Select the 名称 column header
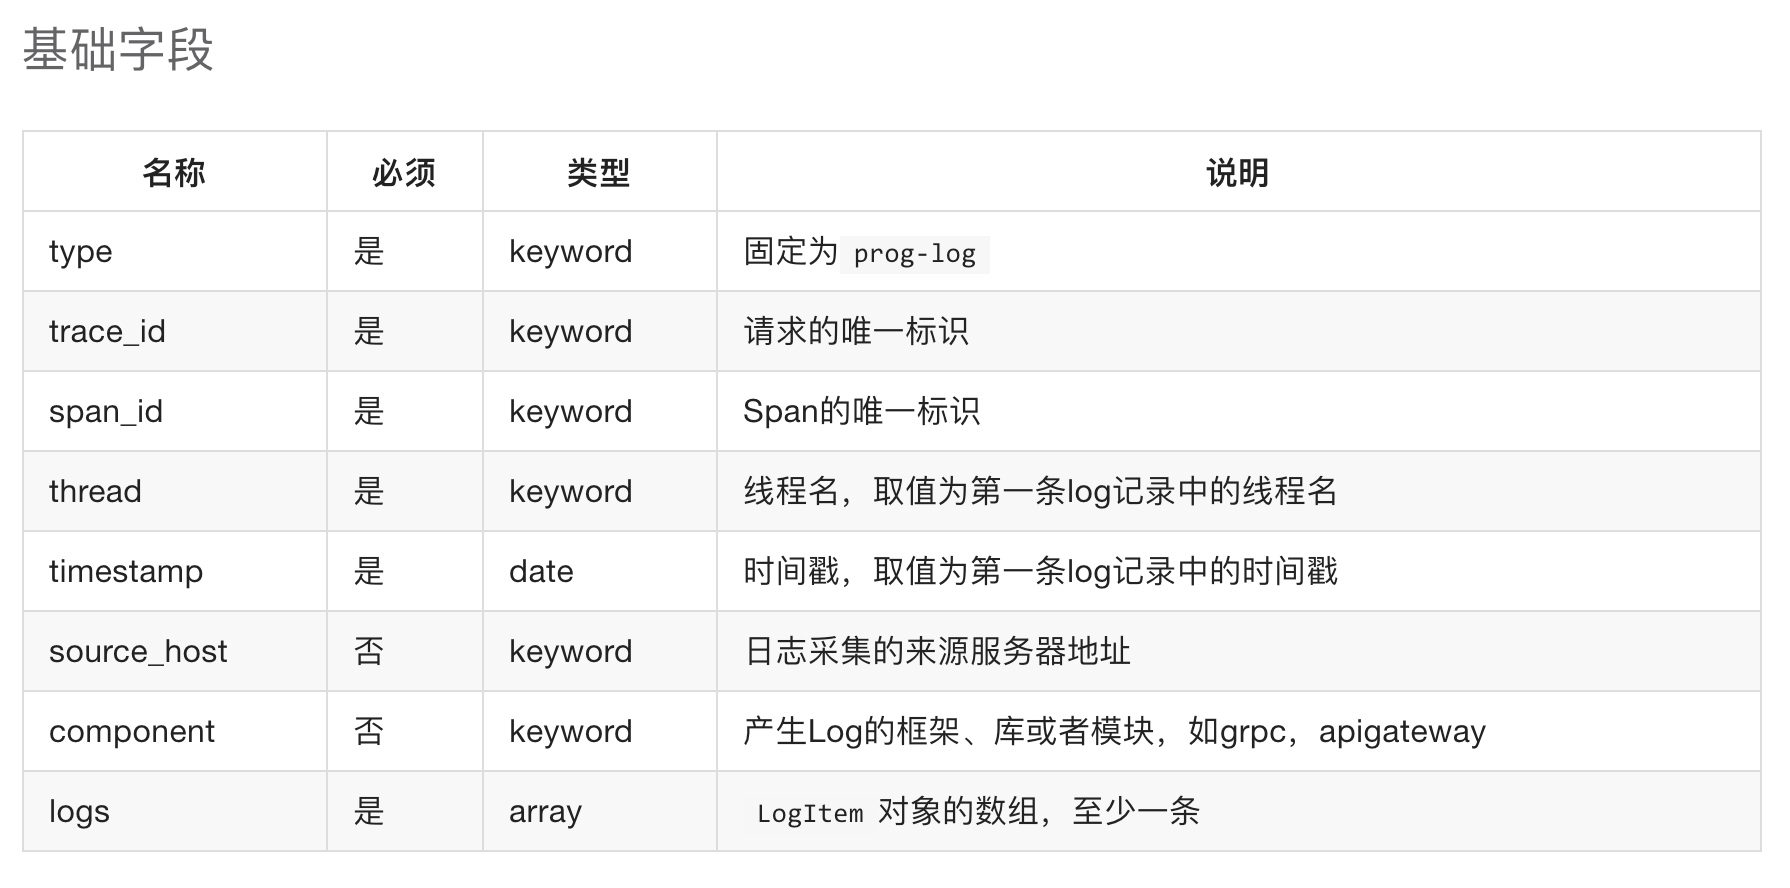This screenshot has width=1790, height=888. (x=174, y=172)
